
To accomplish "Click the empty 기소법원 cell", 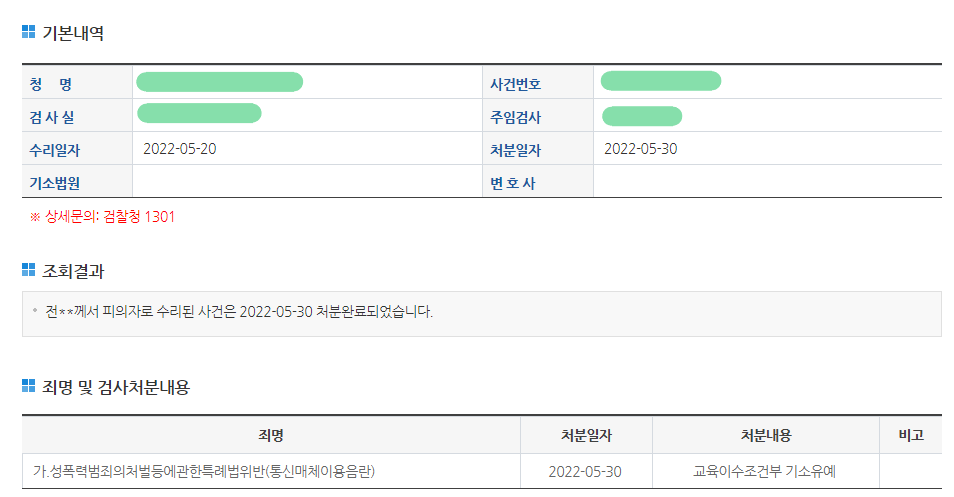I will point(306,182).
